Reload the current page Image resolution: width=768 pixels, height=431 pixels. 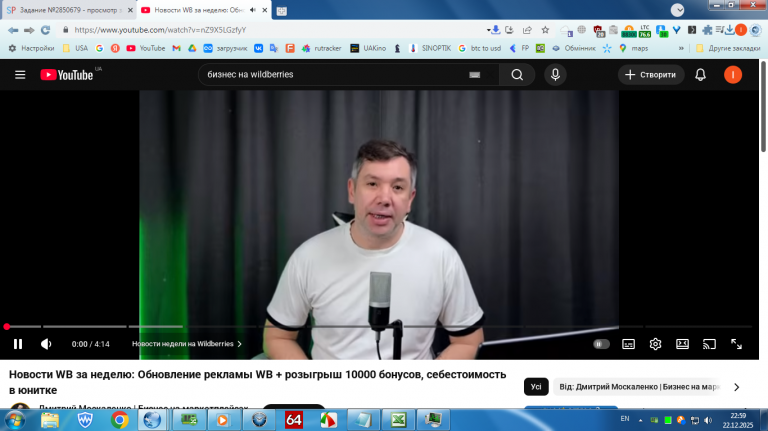(x=46, y=30)
